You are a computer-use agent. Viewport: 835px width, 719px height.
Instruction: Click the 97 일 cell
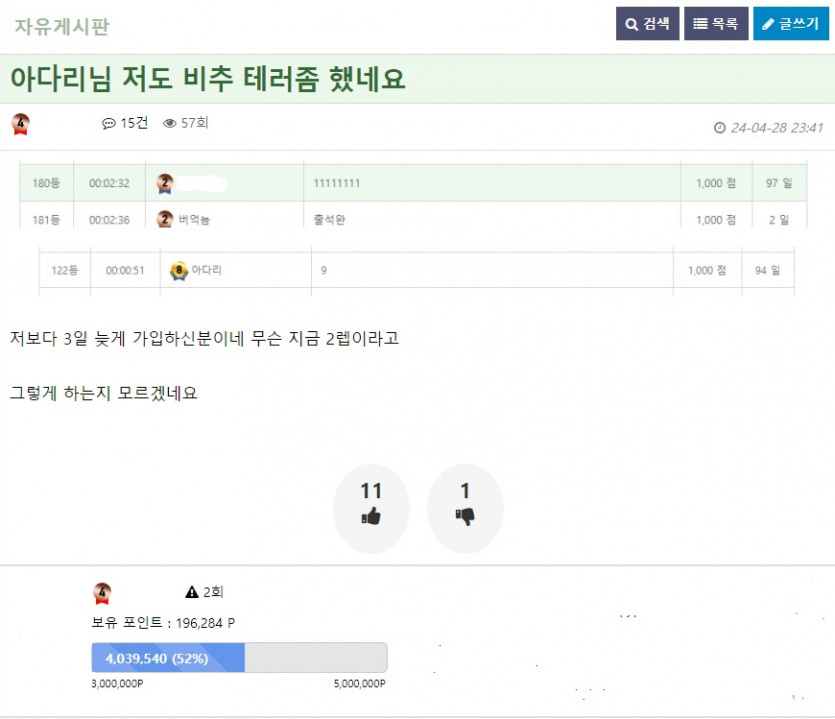tap(779, 183)
